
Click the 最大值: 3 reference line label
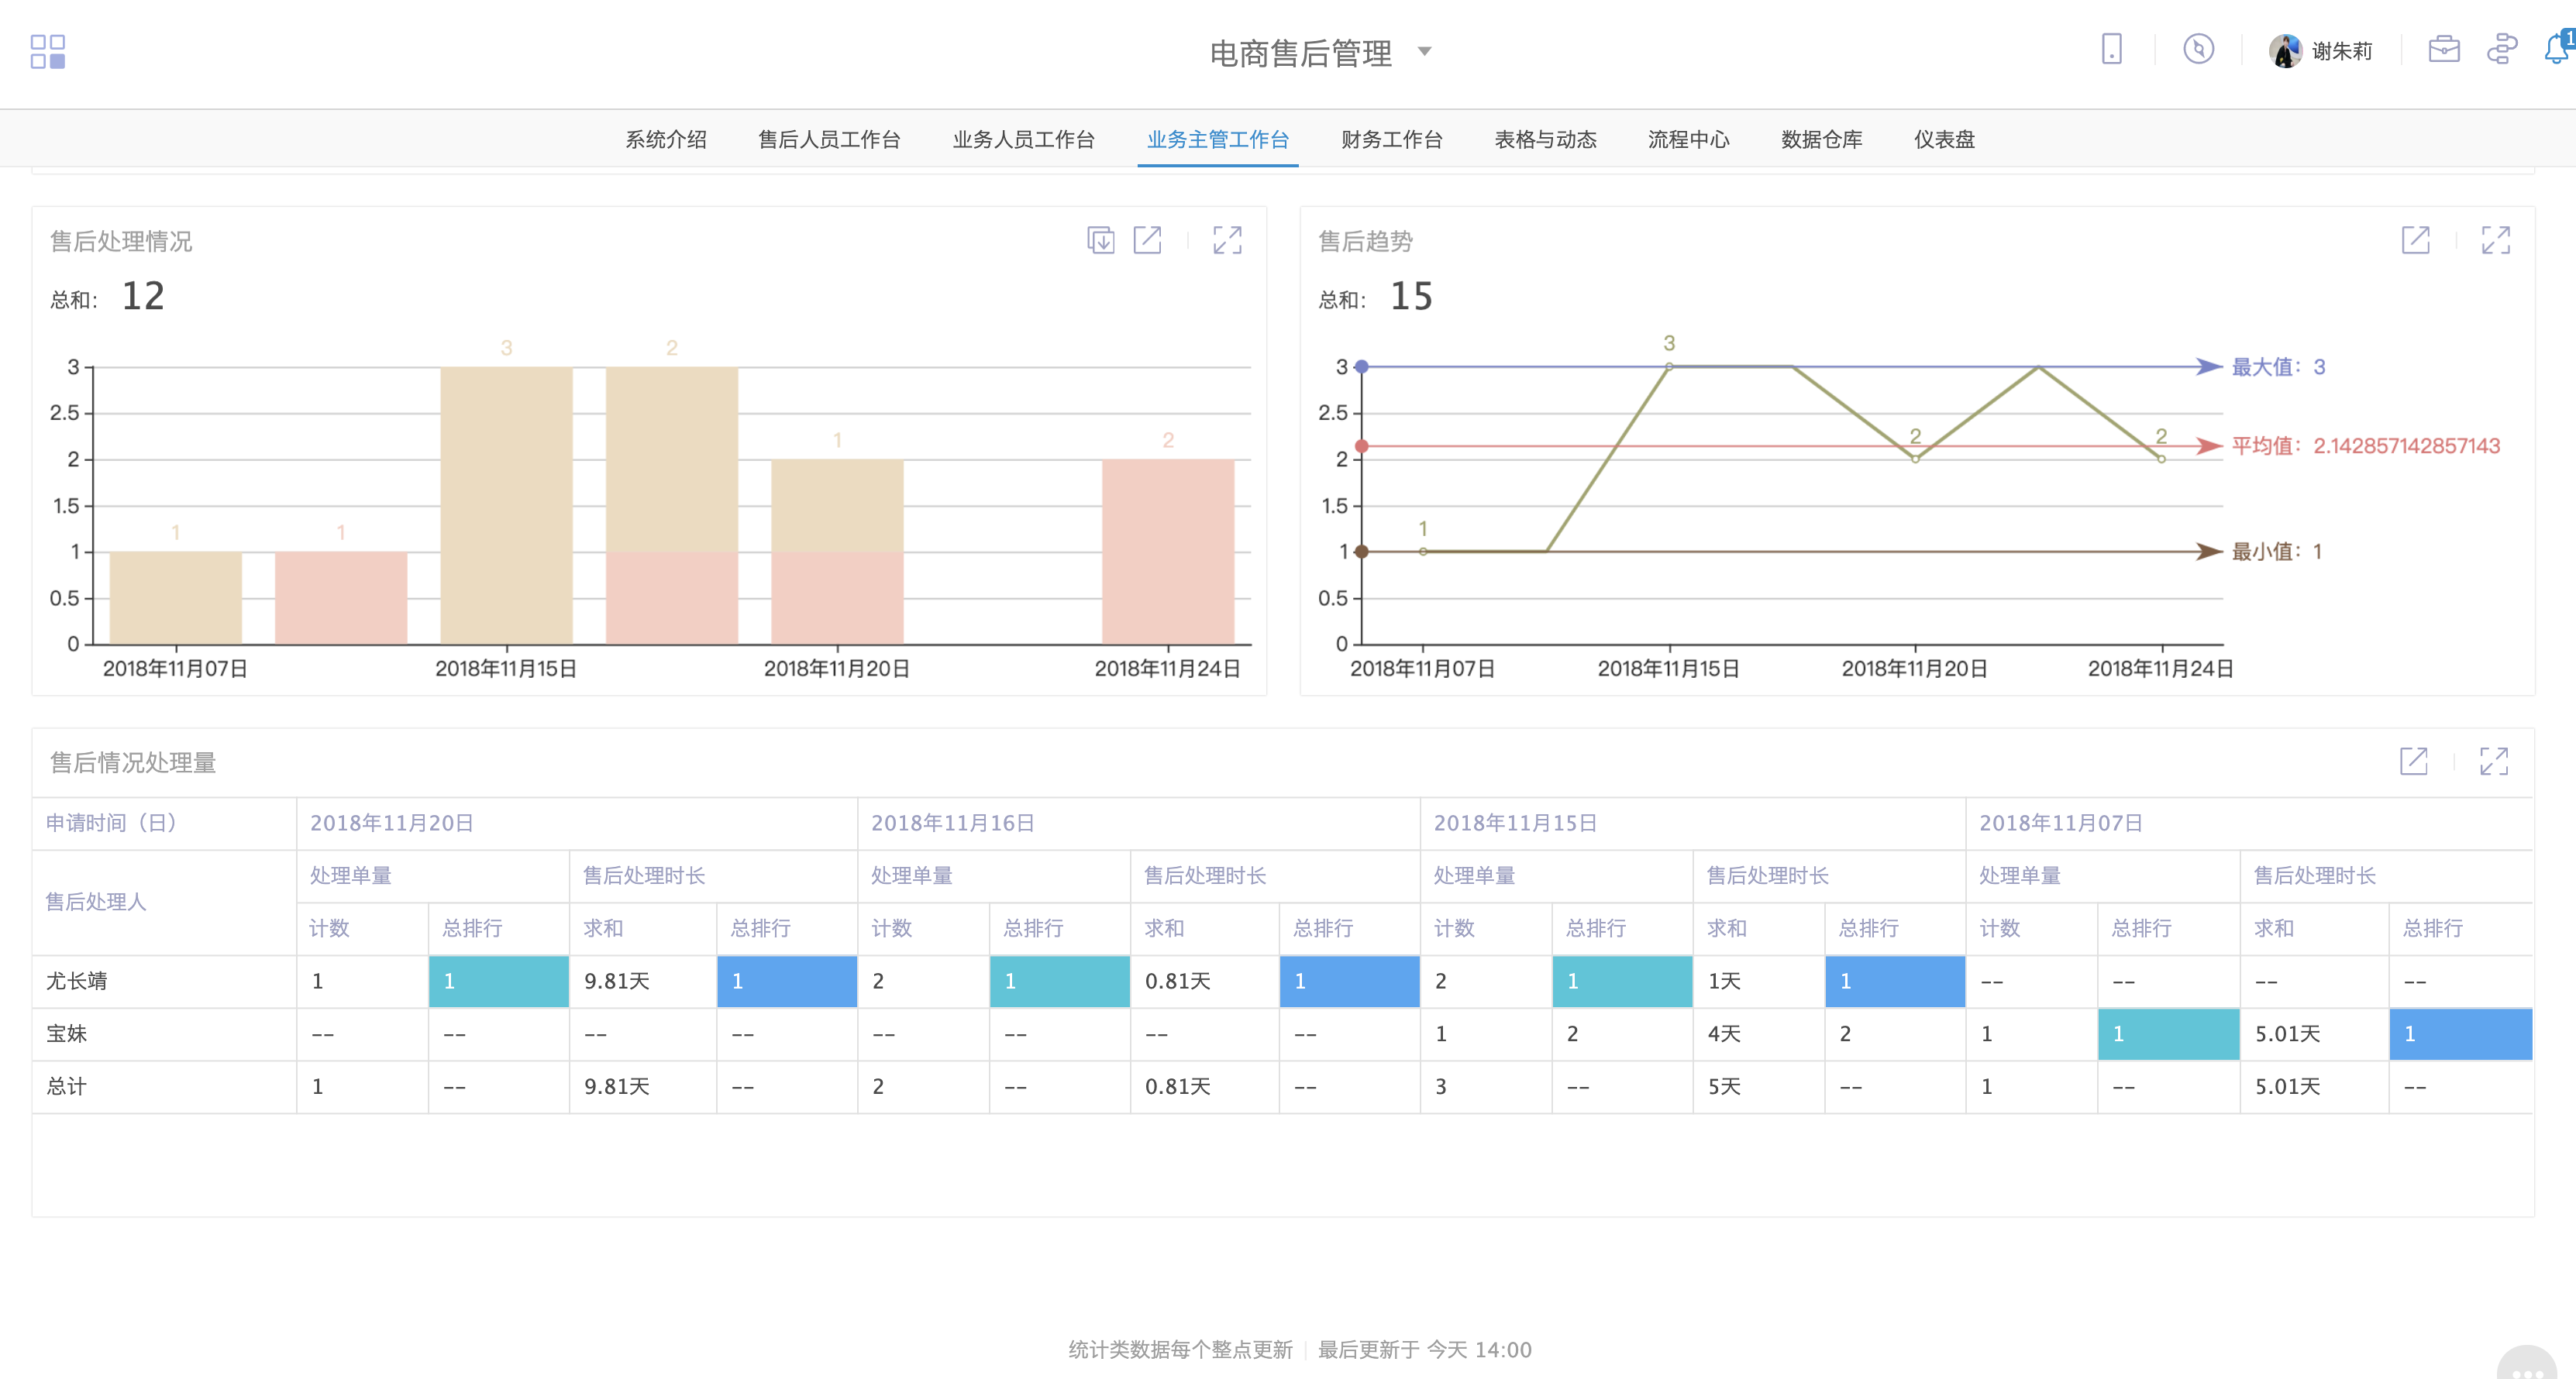[2278, 367]
